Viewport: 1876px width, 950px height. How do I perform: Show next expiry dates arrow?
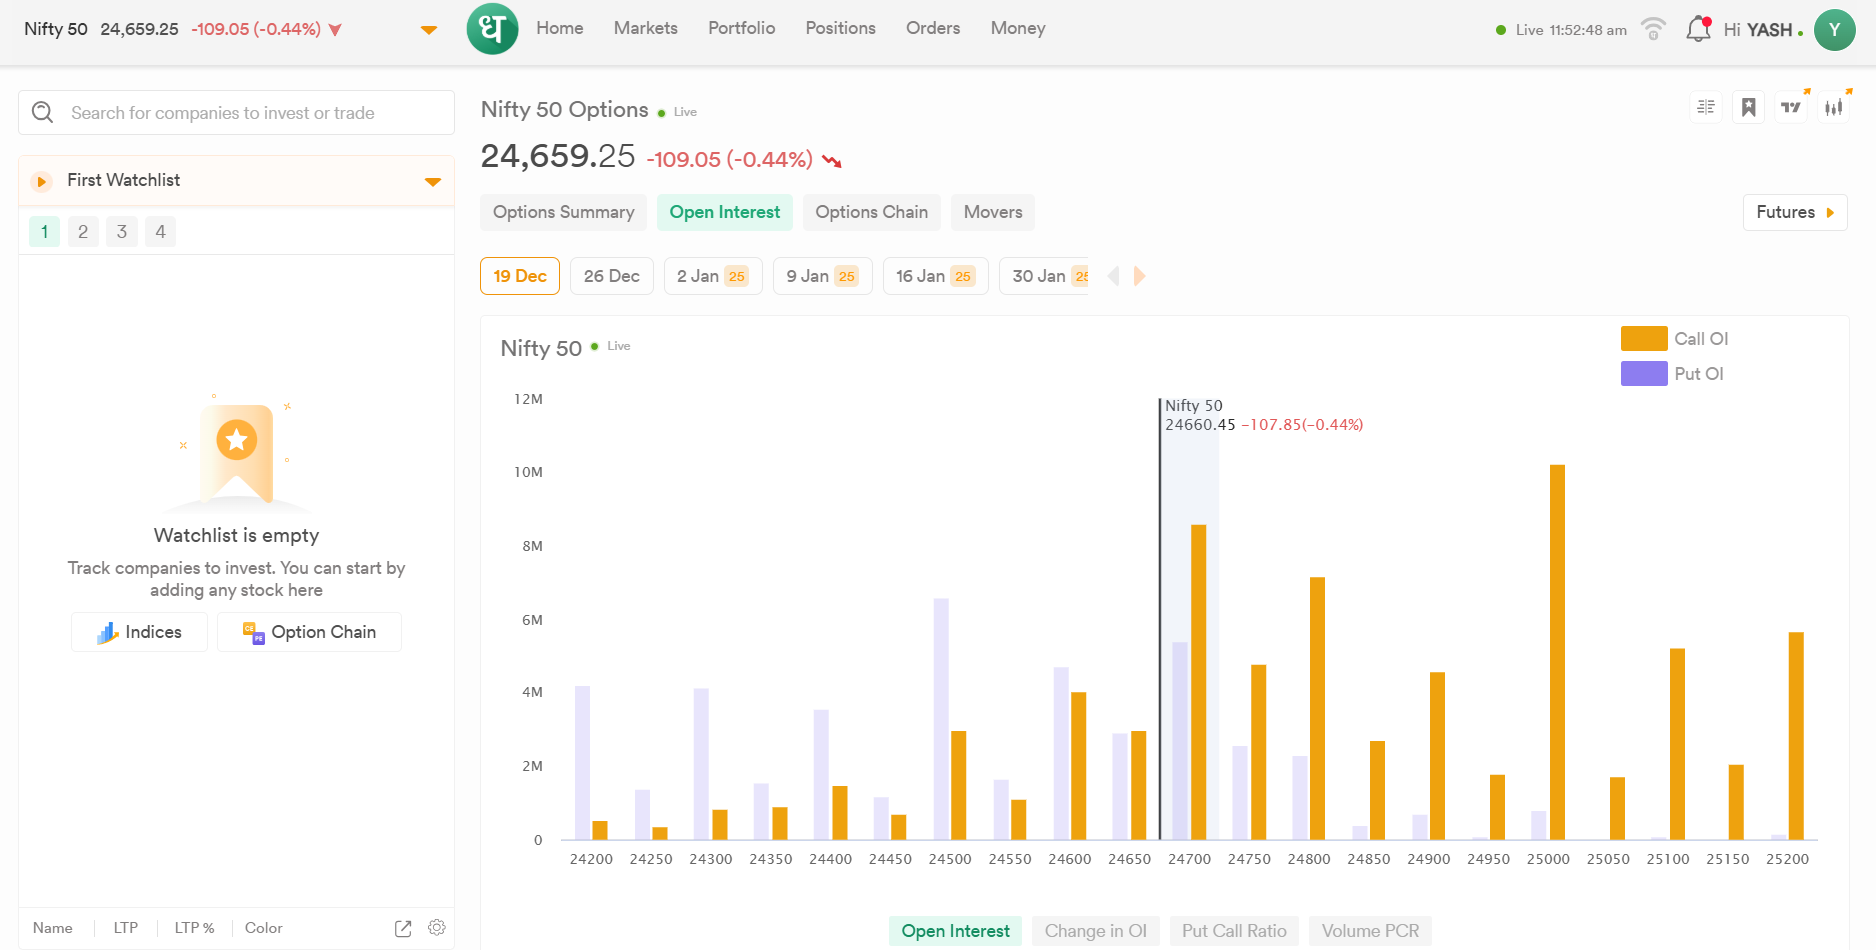(1139, 276)
